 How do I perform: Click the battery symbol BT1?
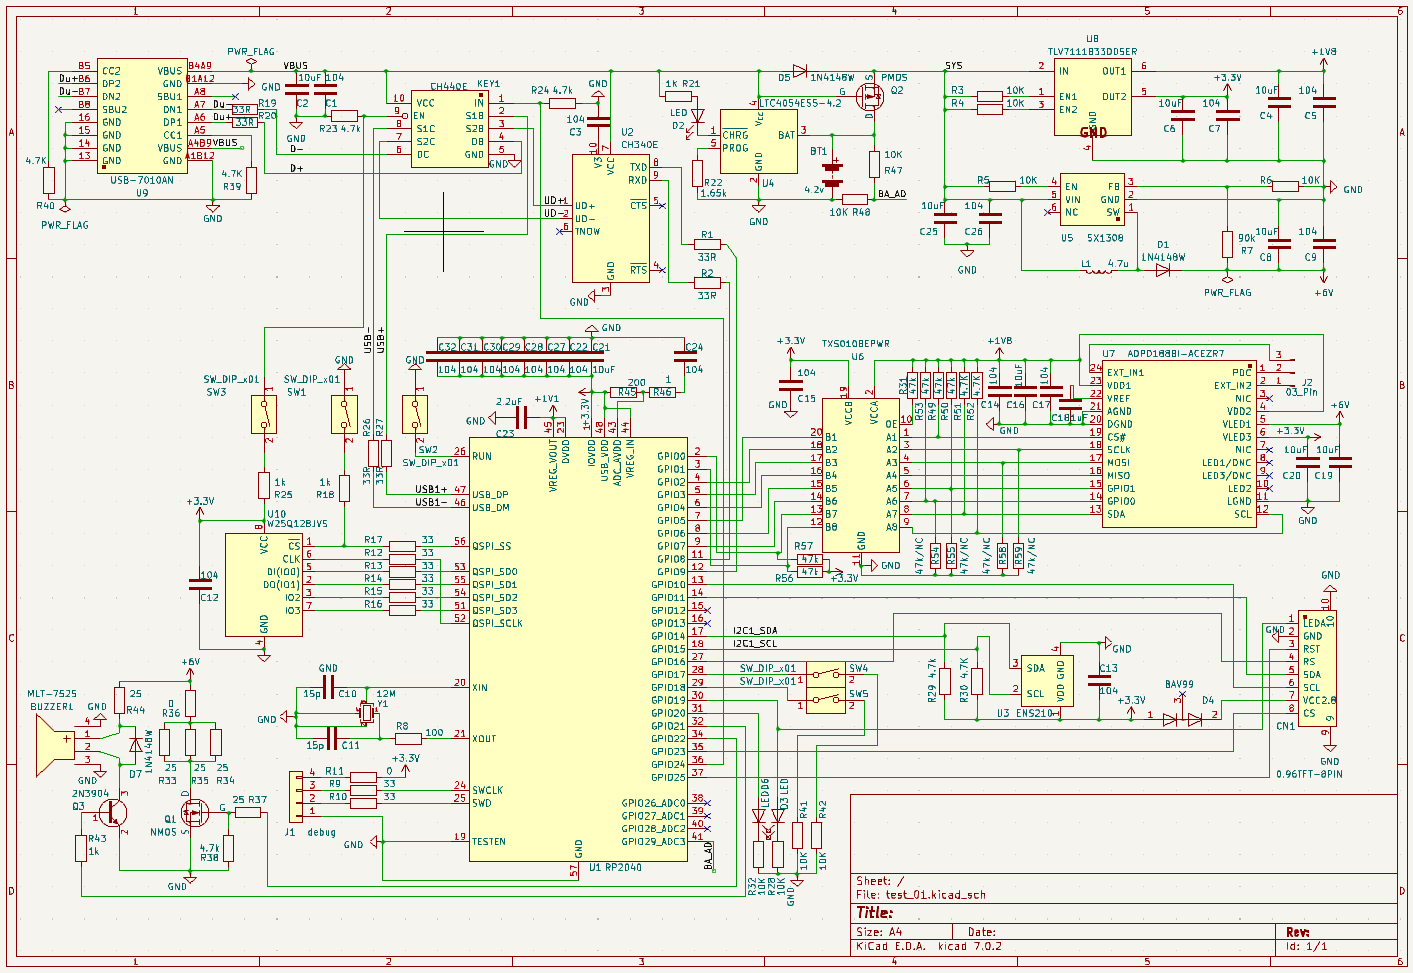pyautogui.click(x=833, y=176)
